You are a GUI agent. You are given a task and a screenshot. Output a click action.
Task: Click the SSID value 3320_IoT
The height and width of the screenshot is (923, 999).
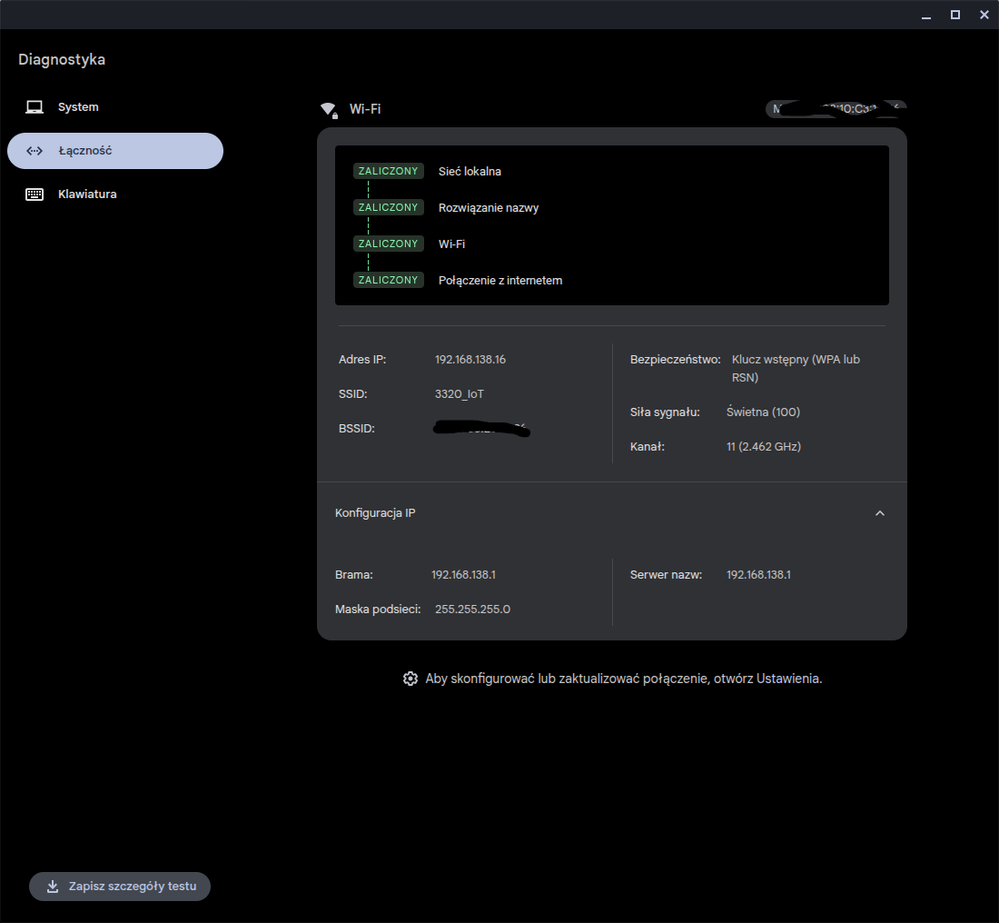[x=459, y=394]
